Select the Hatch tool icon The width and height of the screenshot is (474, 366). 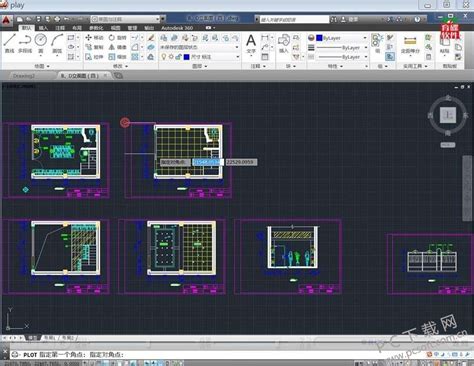click(71, 57)
